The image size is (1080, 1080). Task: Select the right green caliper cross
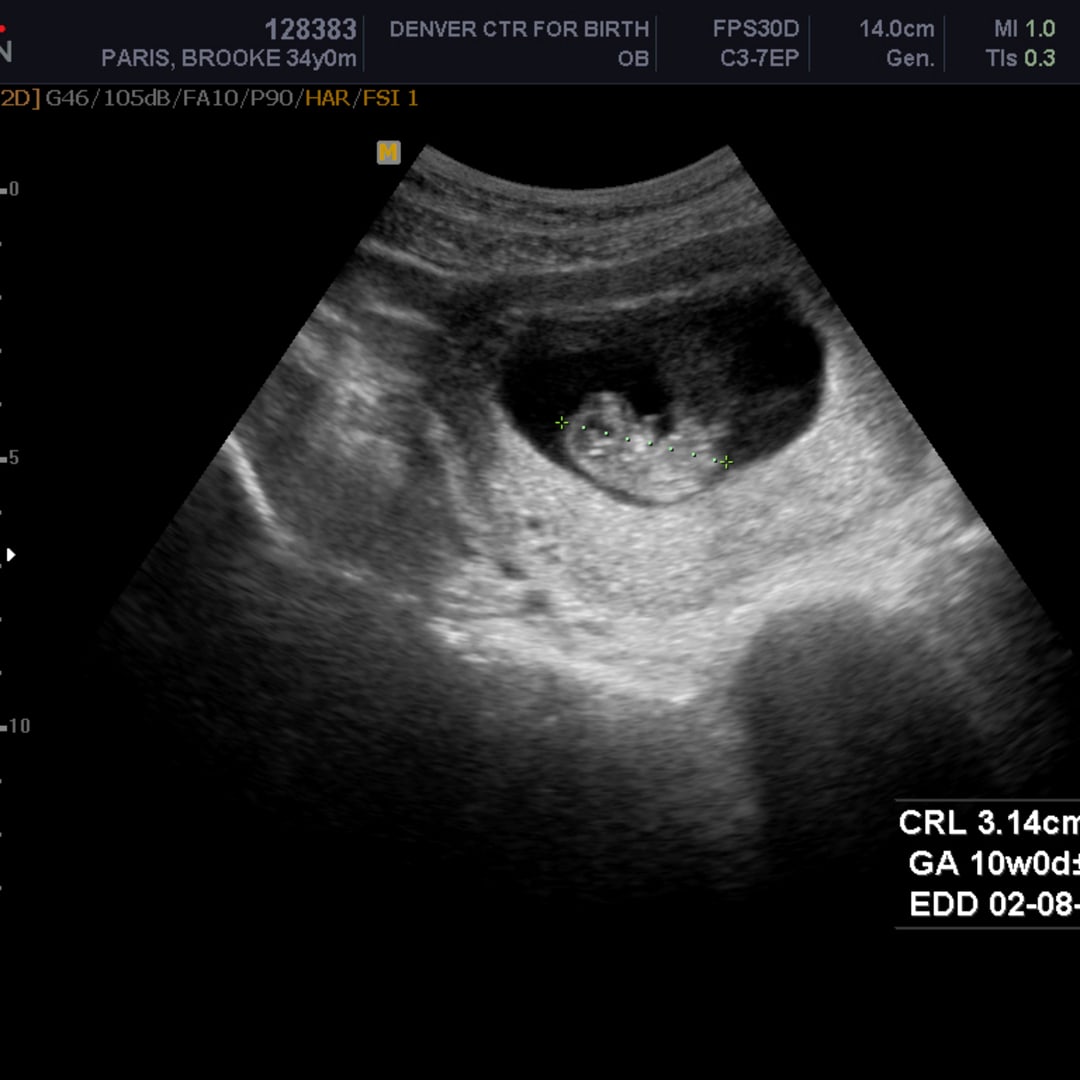(726, 462)
